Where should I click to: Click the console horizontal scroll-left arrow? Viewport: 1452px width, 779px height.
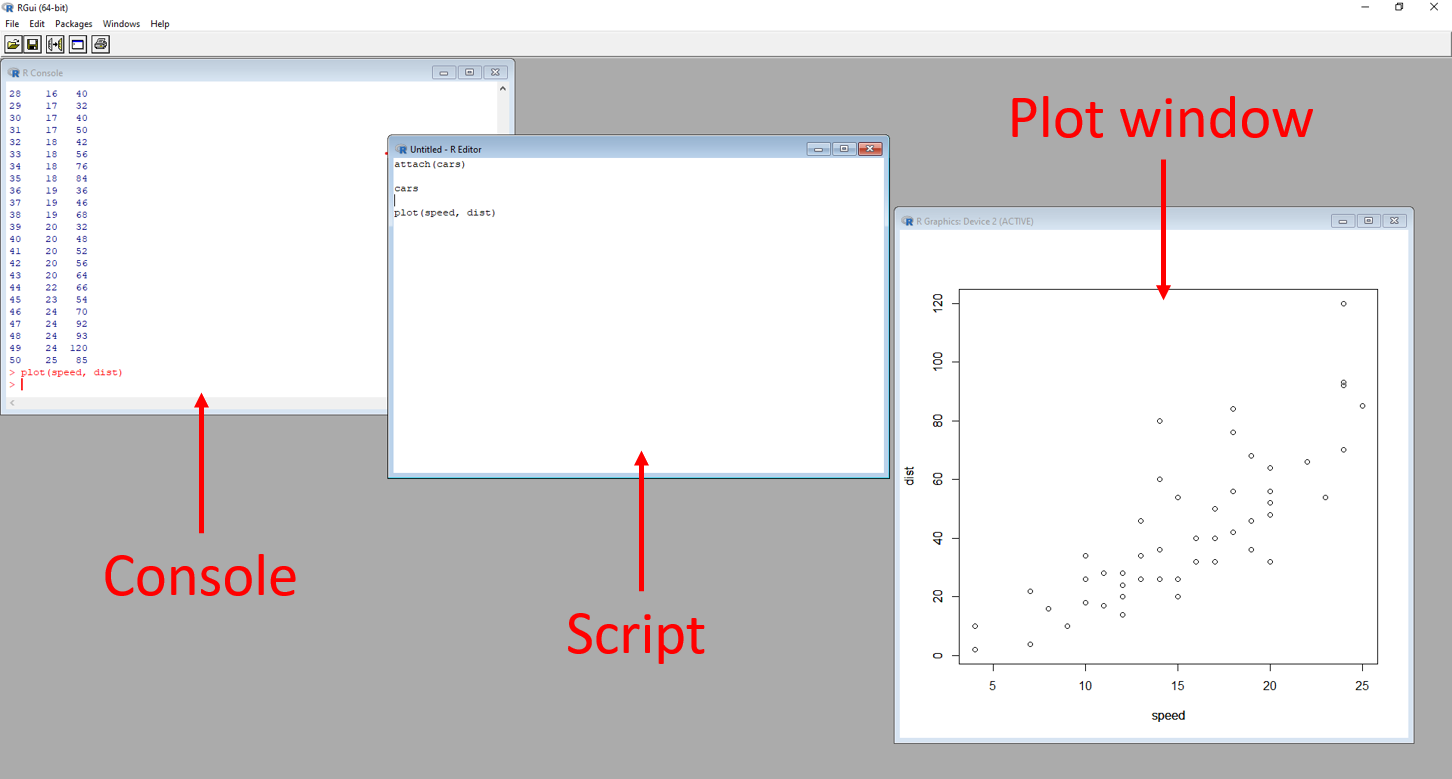(x=12, y=403)
